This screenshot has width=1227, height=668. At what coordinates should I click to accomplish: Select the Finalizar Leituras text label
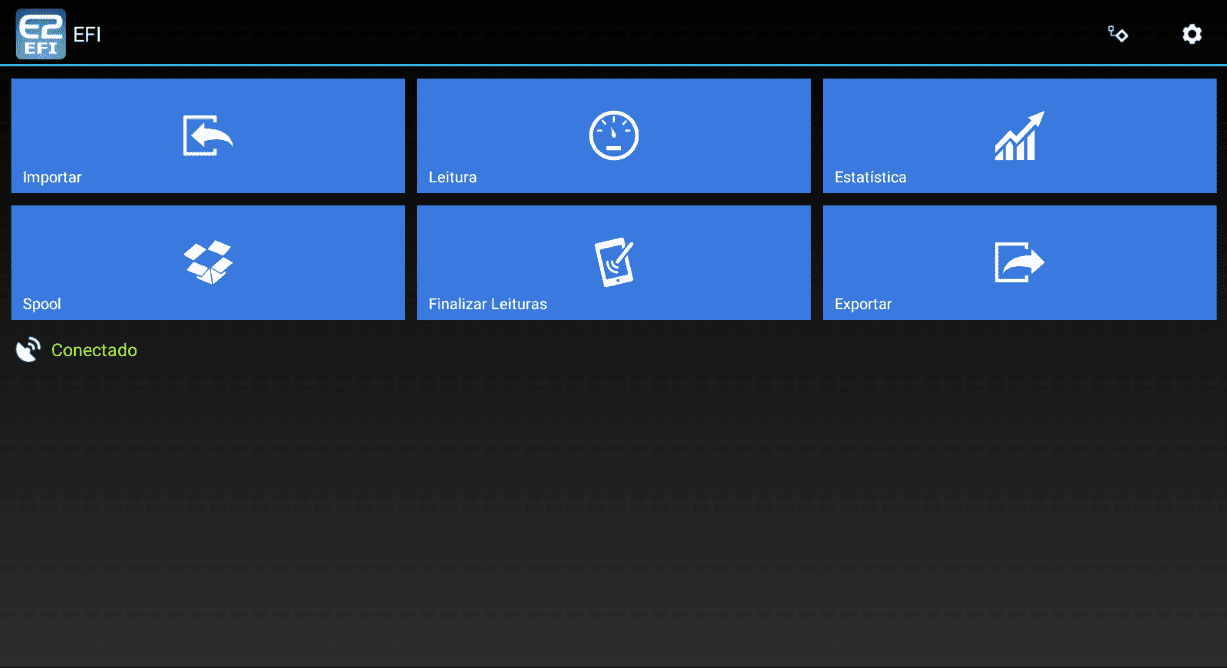(487, 304)
